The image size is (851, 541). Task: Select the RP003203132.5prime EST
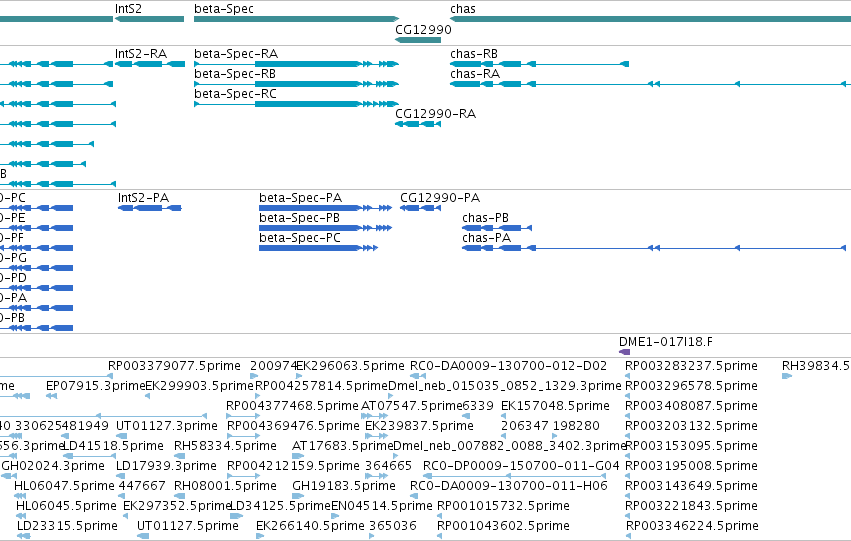[628, 436]
